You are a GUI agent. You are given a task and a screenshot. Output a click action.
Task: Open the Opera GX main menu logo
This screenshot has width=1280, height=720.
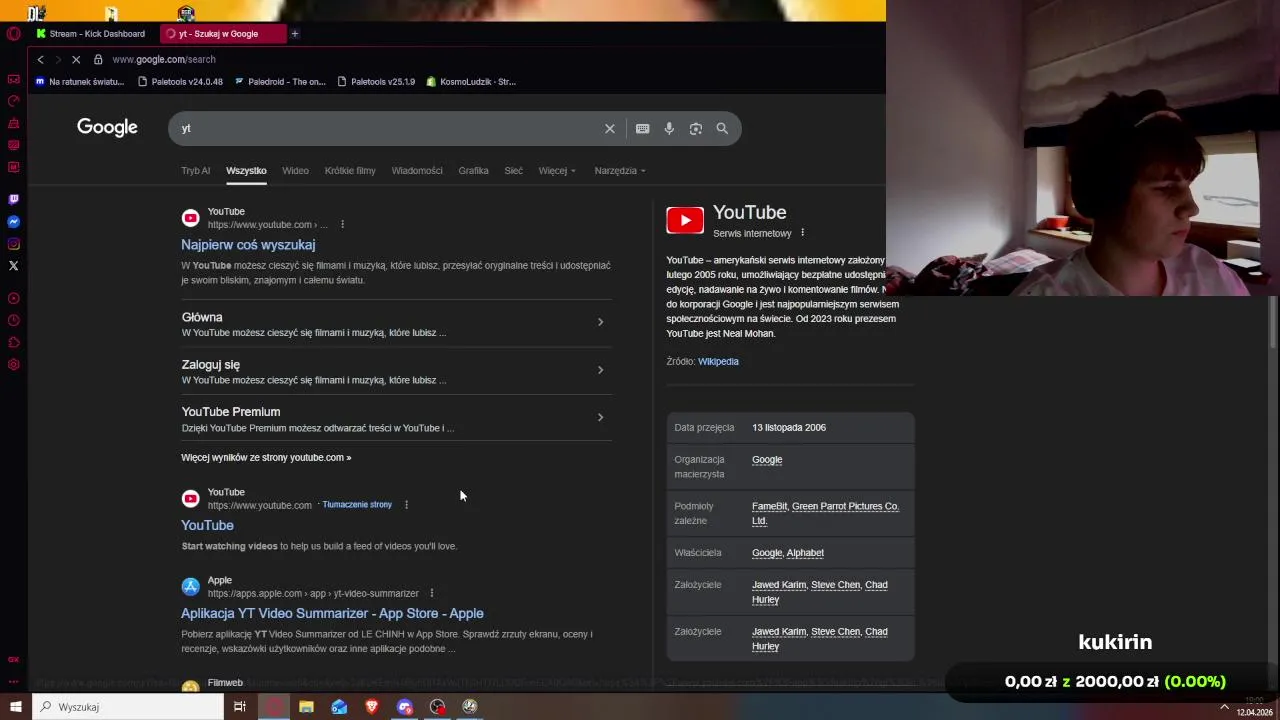[x=13, y=34]
